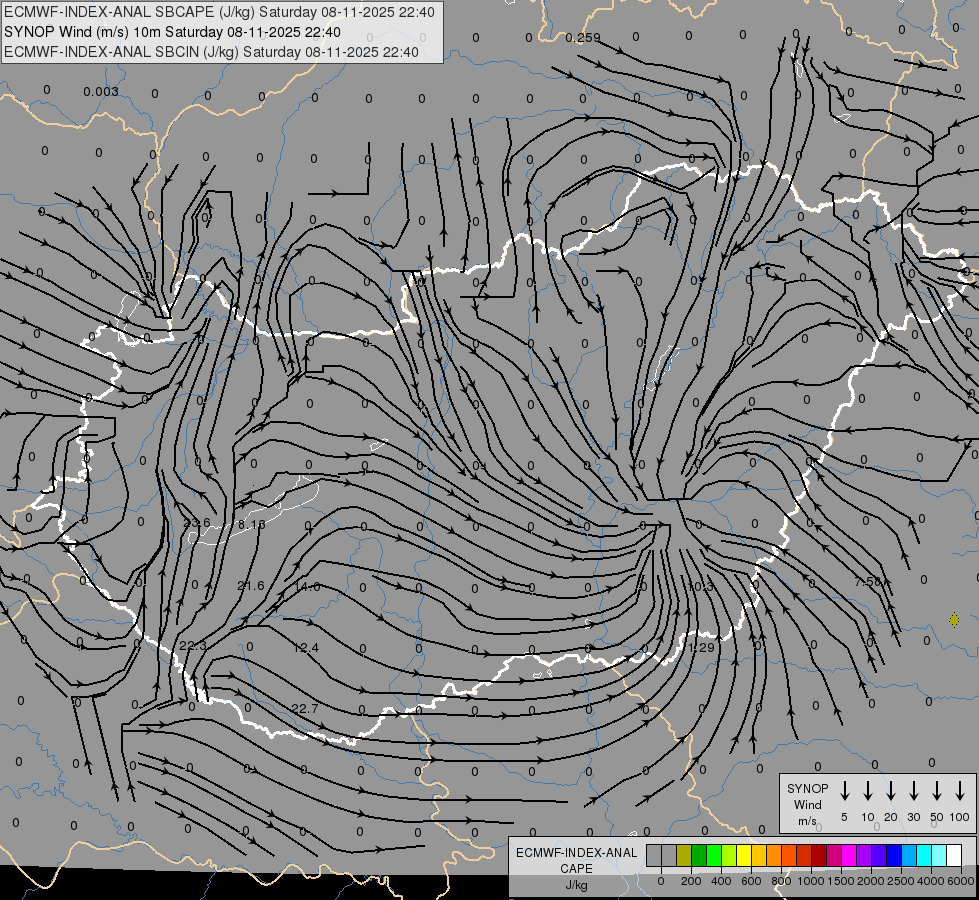Click the 400 tick on CAPE scale

(x=721, y=881)
